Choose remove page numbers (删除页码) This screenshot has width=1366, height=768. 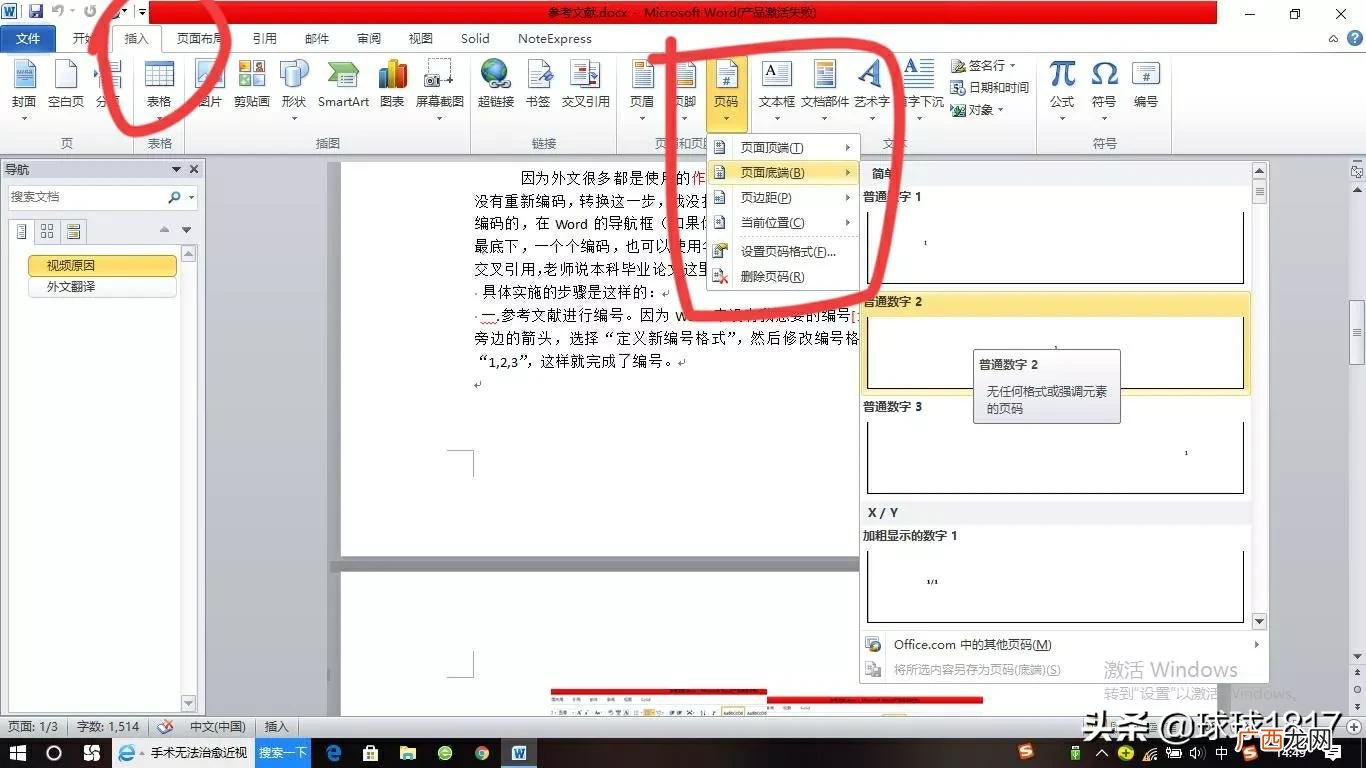783,277
